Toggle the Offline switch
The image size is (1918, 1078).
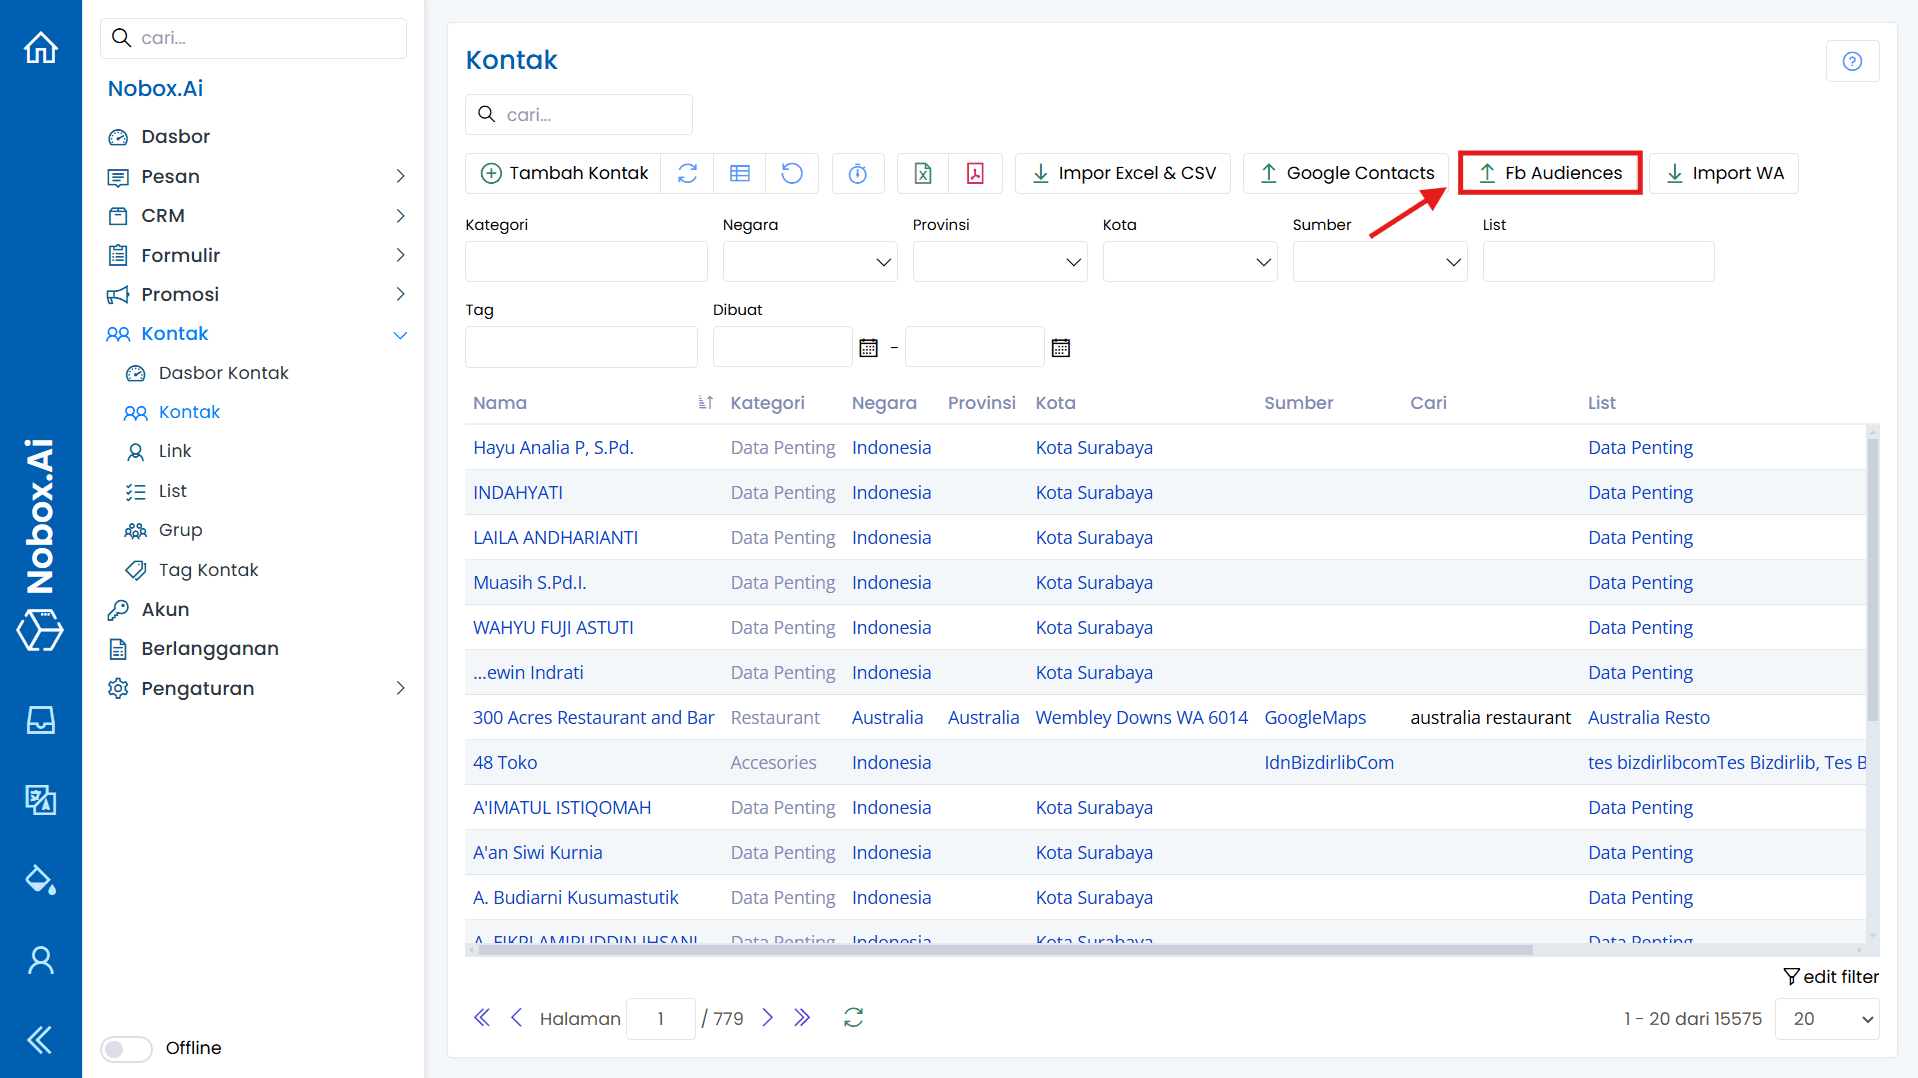[126, 1048]
